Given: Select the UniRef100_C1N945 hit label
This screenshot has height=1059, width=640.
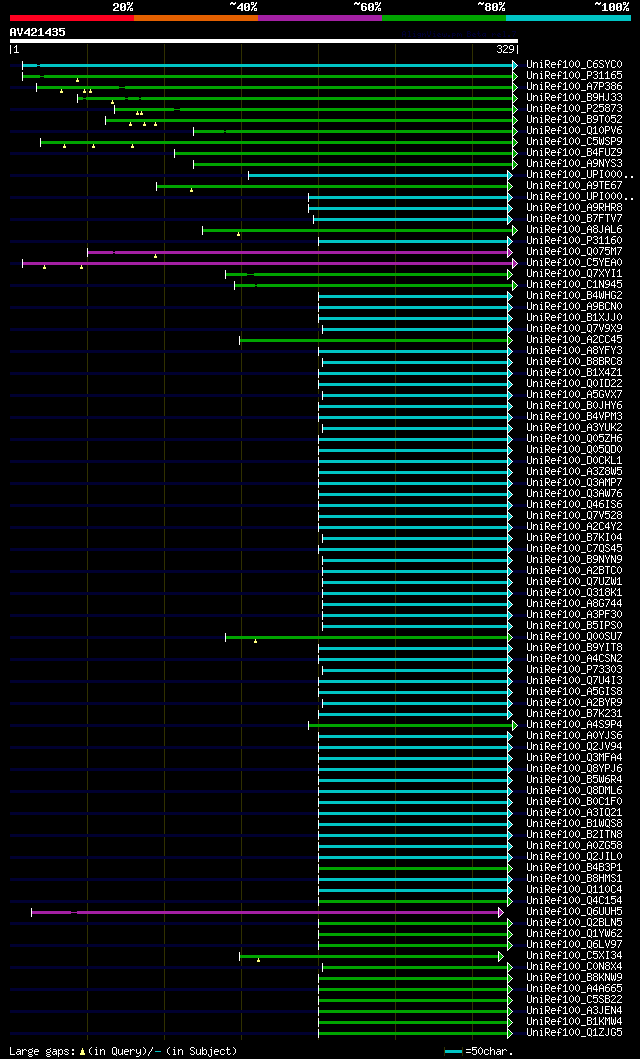Looking at the screenshot, I should 575,285.
